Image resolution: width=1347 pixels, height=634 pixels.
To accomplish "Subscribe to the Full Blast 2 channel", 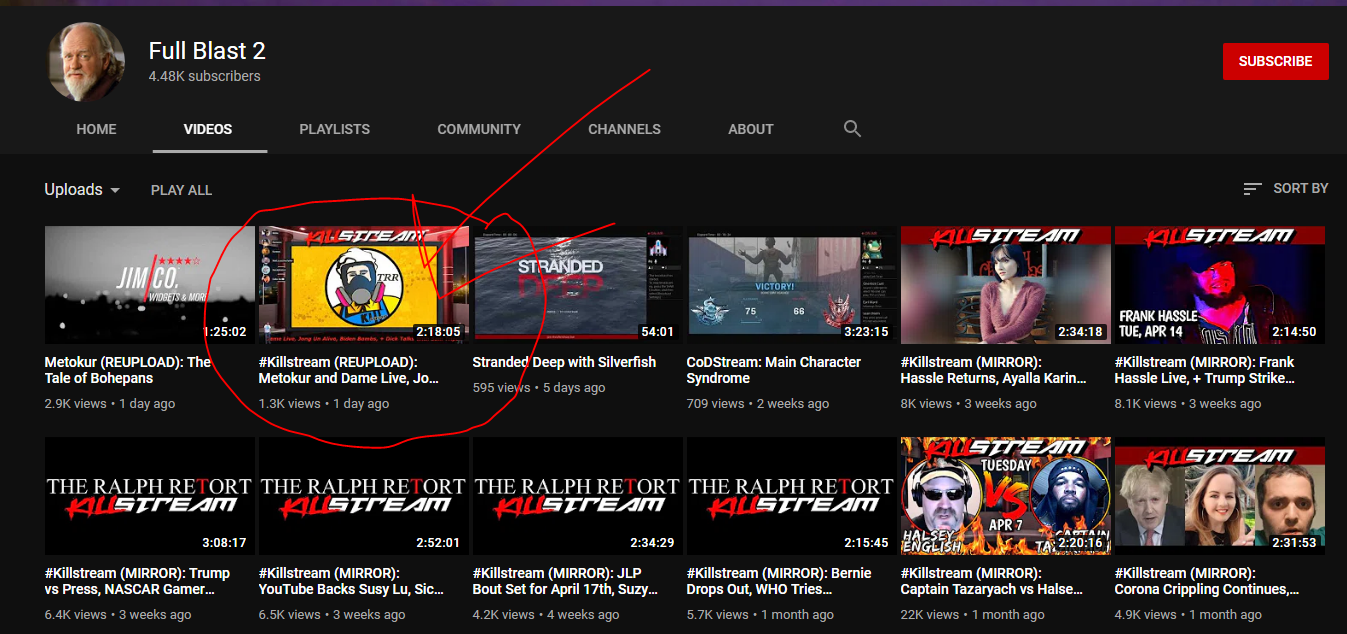I will 1275,61.
